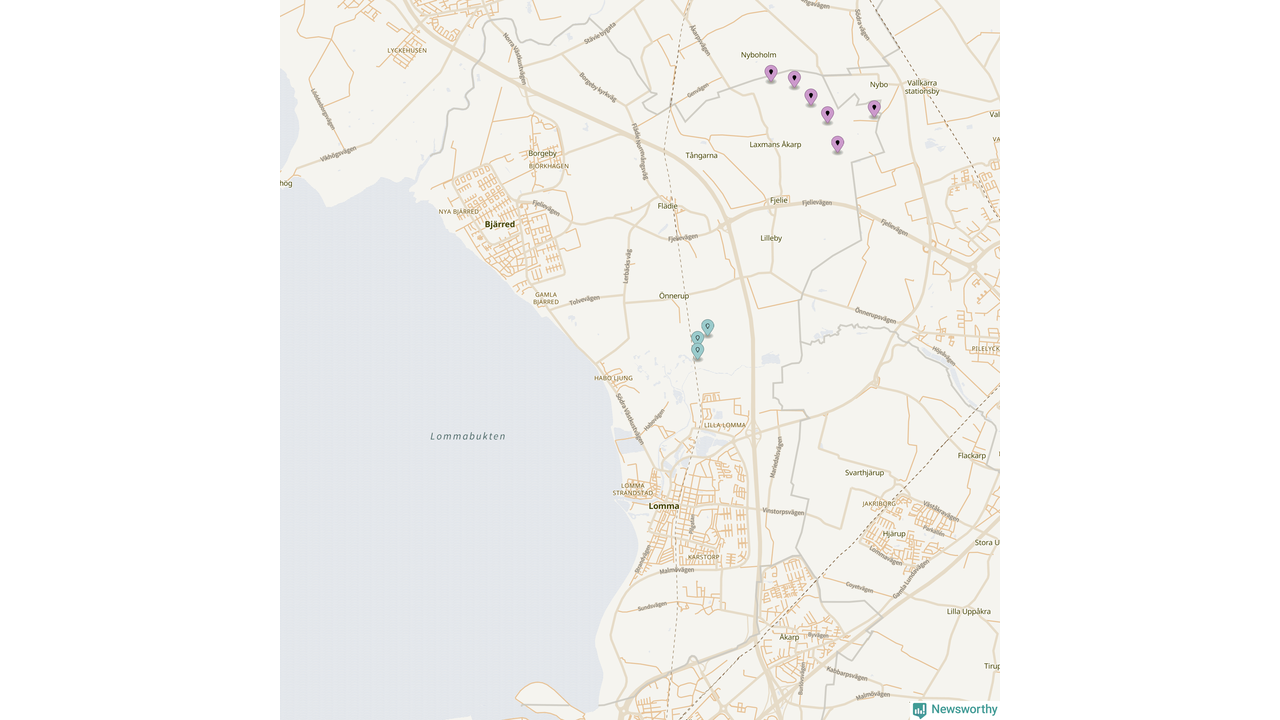Click the Flackarp place label

pos(972,455)
